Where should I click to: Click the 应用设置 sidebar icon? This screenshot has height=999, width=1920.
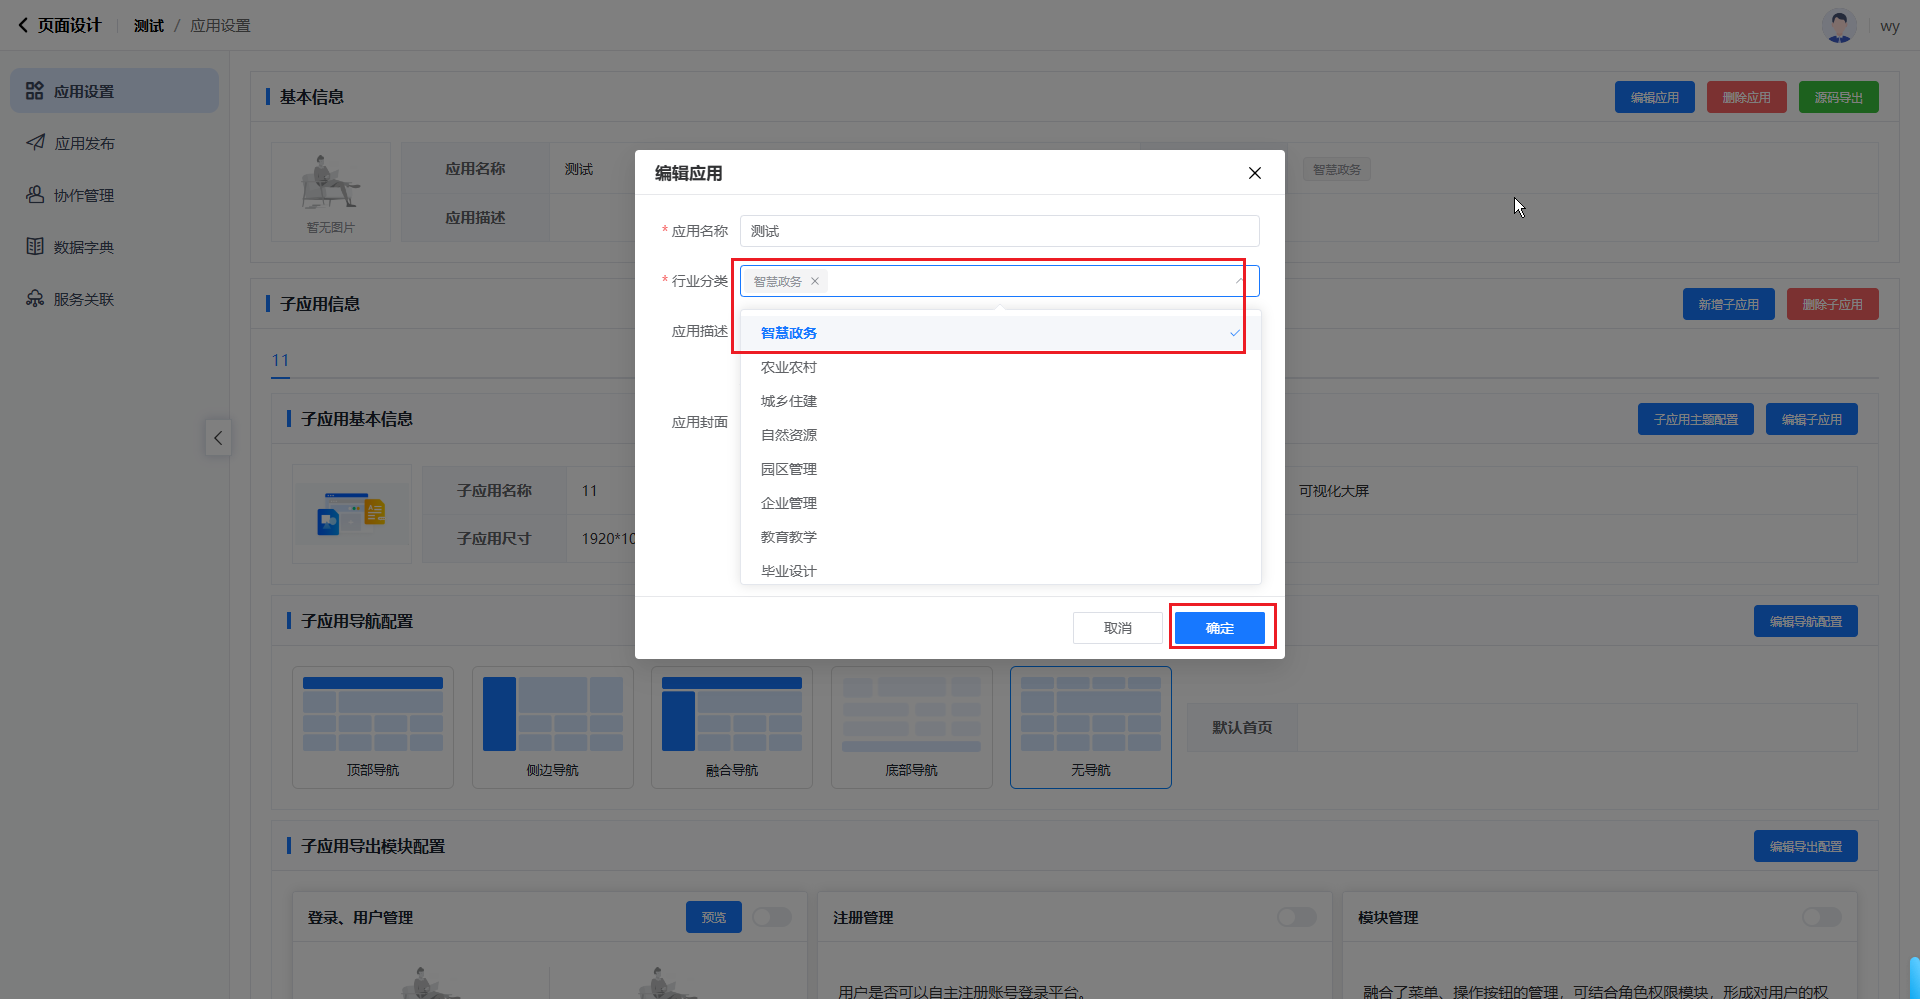35,91
